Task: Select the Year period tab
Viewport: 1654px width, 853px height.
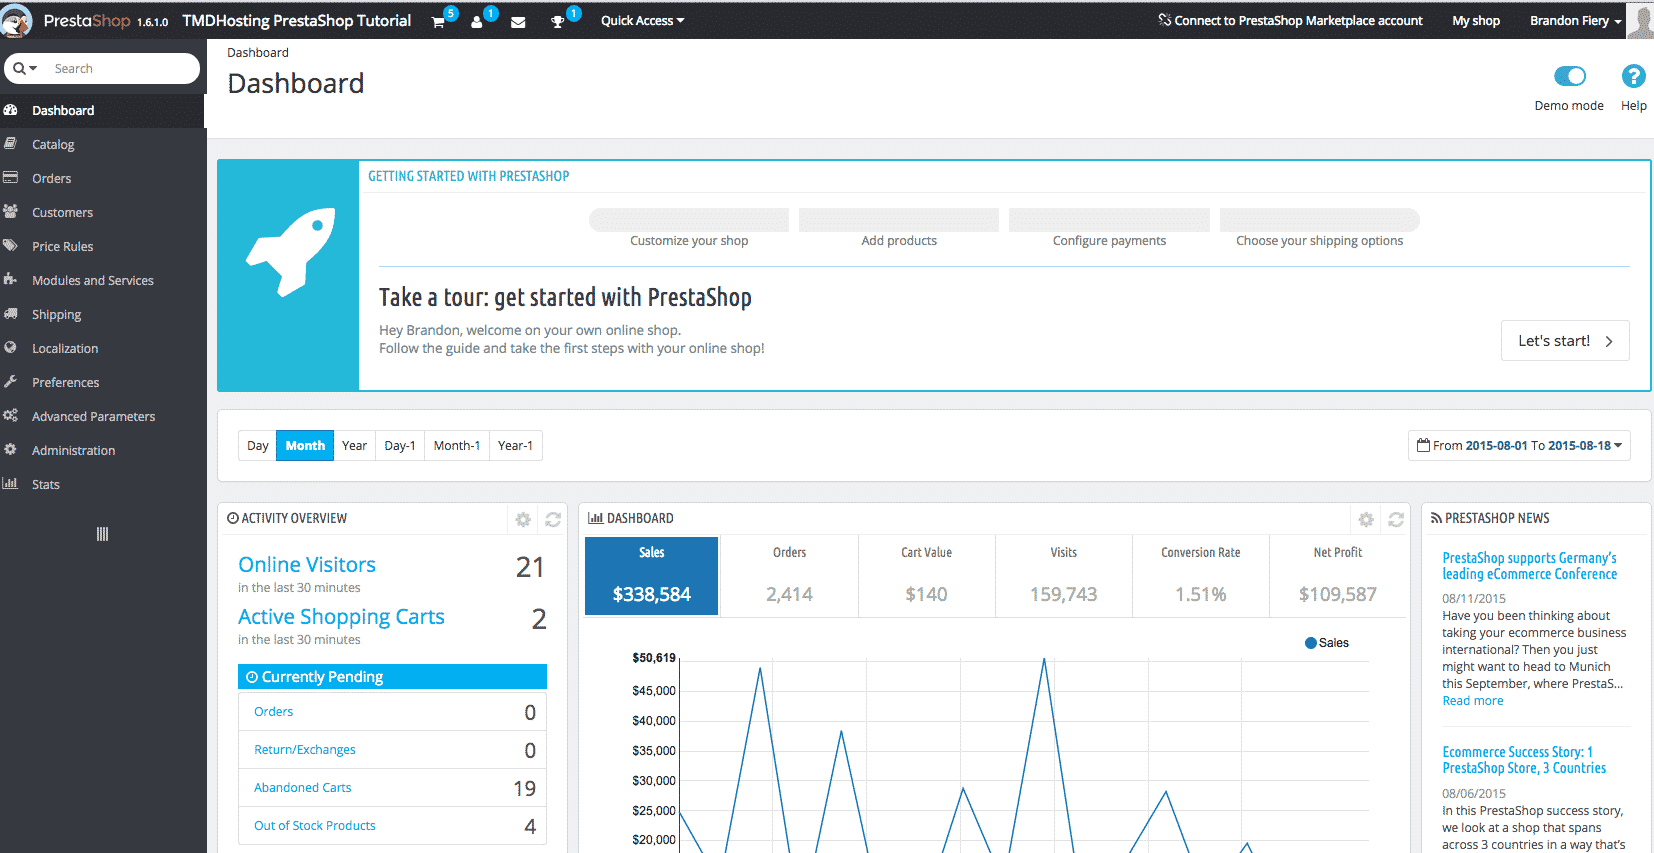Action: click(x=354, y=446)
